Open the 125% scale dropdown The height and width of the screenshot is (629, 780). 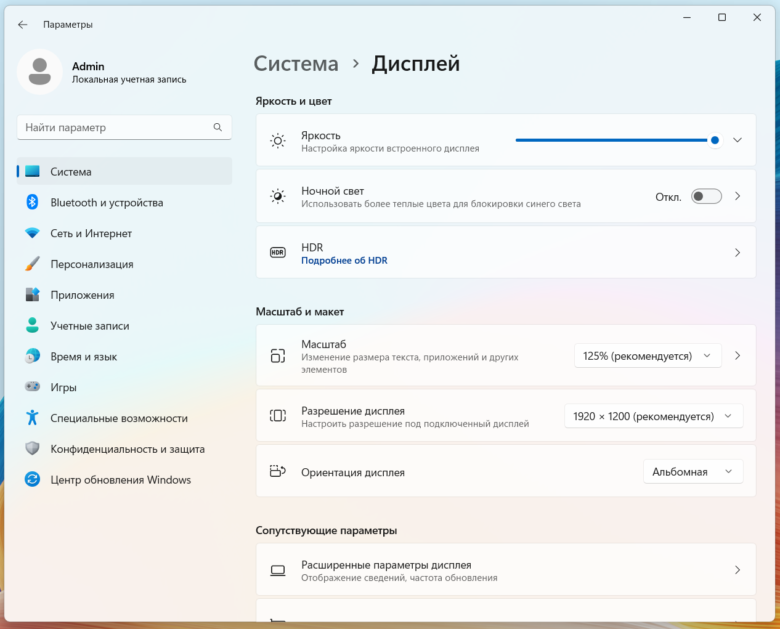click(x=647, y=356)
